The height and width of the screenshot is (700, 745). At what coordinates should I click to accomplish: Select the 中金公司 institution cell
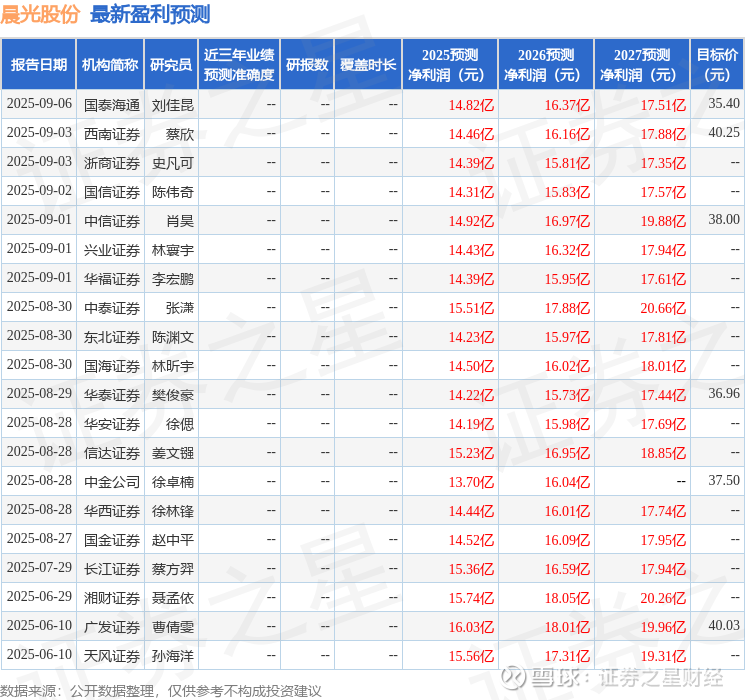pos(112,482)
